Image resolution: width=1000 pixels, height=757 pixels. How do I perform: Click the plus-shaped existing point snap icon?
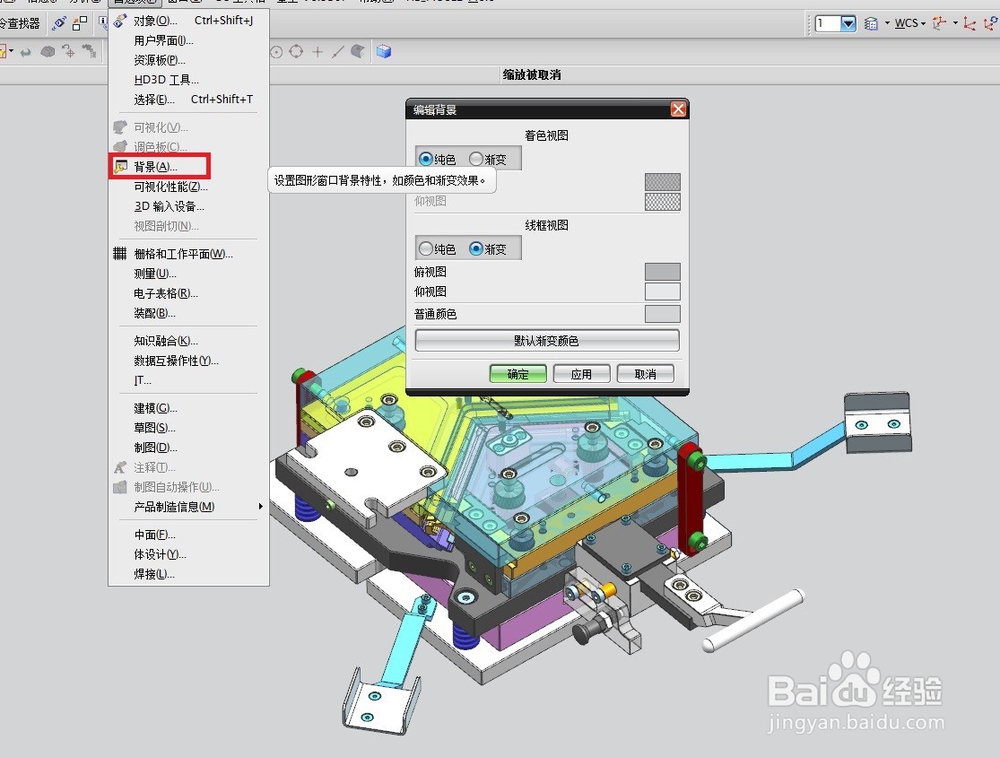pos(317,52)
